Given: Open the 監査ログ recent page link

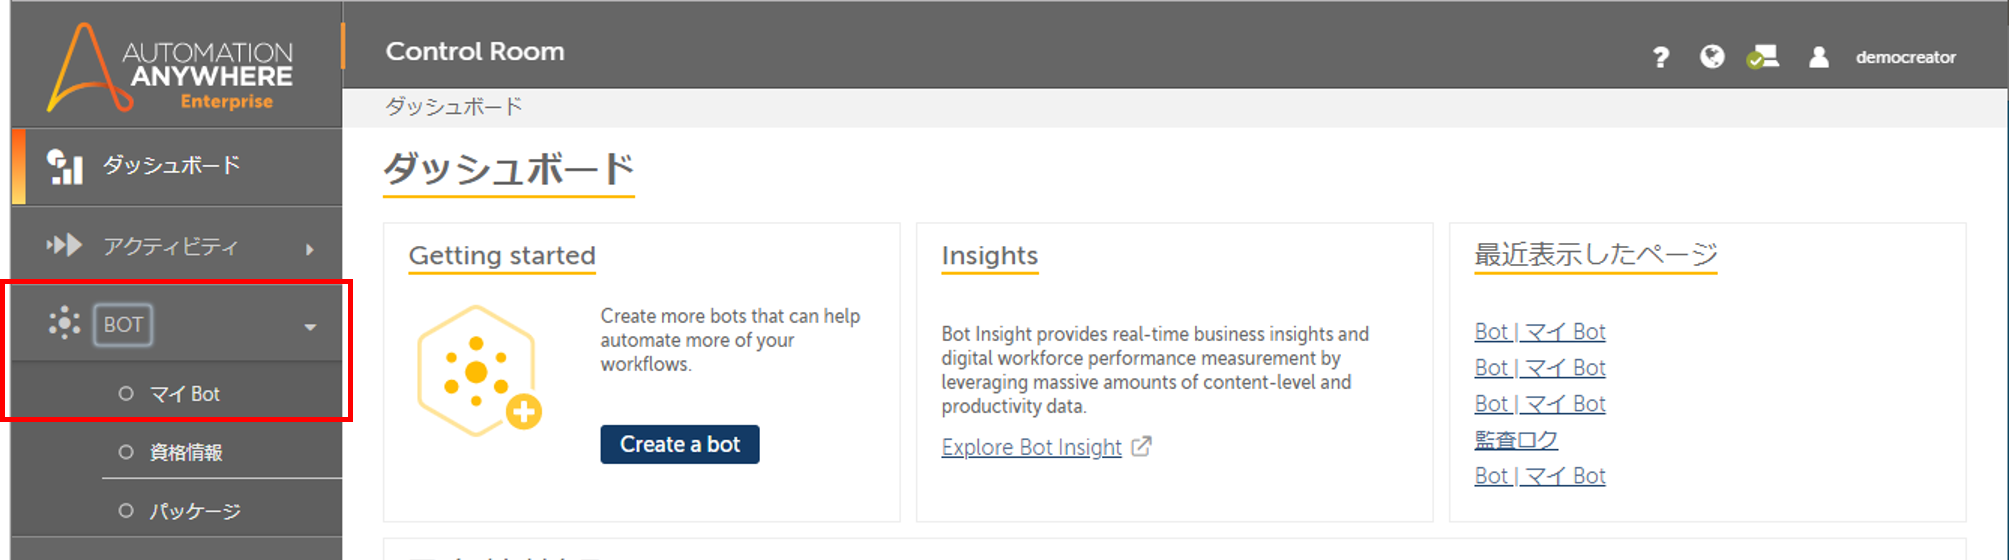Looking at the screenshot, I should tap(1516, 440).
